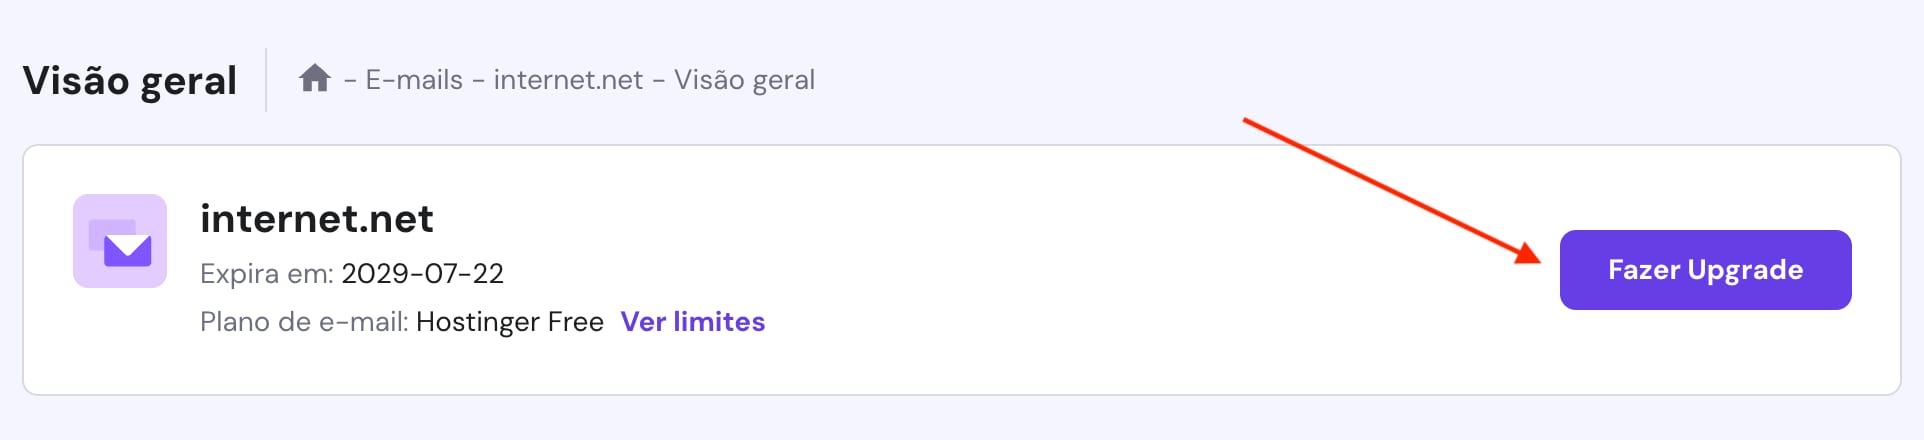Screen dimensions: 1924x440
Task: Click the expiration date 2029-07-22
Action: click(x=422, y=274)
